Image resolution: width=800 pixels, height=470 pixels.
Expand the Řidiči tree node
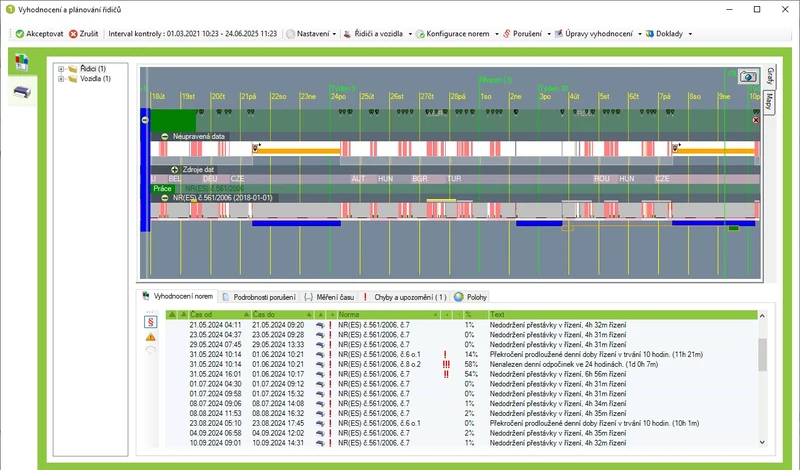pyautogui.click(x=61, y=69)
